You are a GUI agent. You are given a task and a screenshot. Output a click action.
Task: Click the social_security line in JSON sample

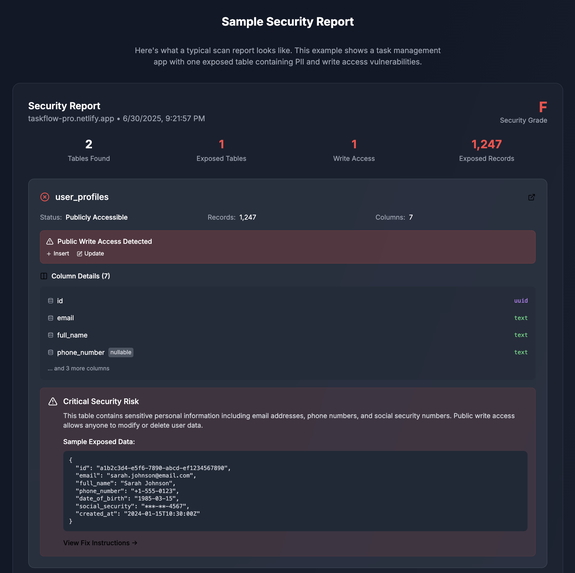click(132, 506)
